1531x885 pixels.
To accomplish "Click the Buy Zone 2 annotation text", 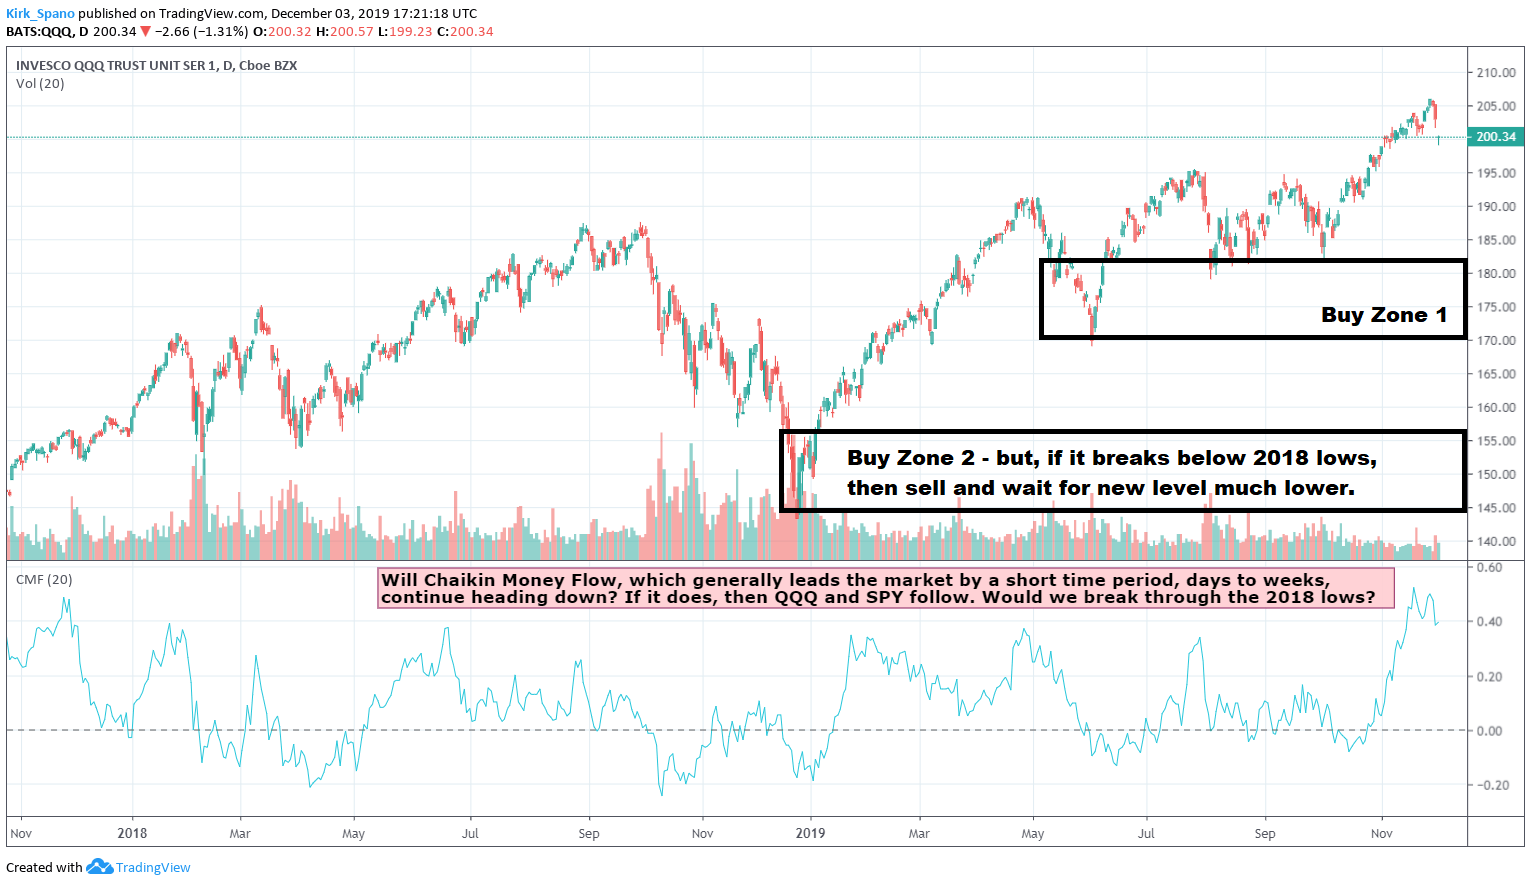I will point(1112,473).
